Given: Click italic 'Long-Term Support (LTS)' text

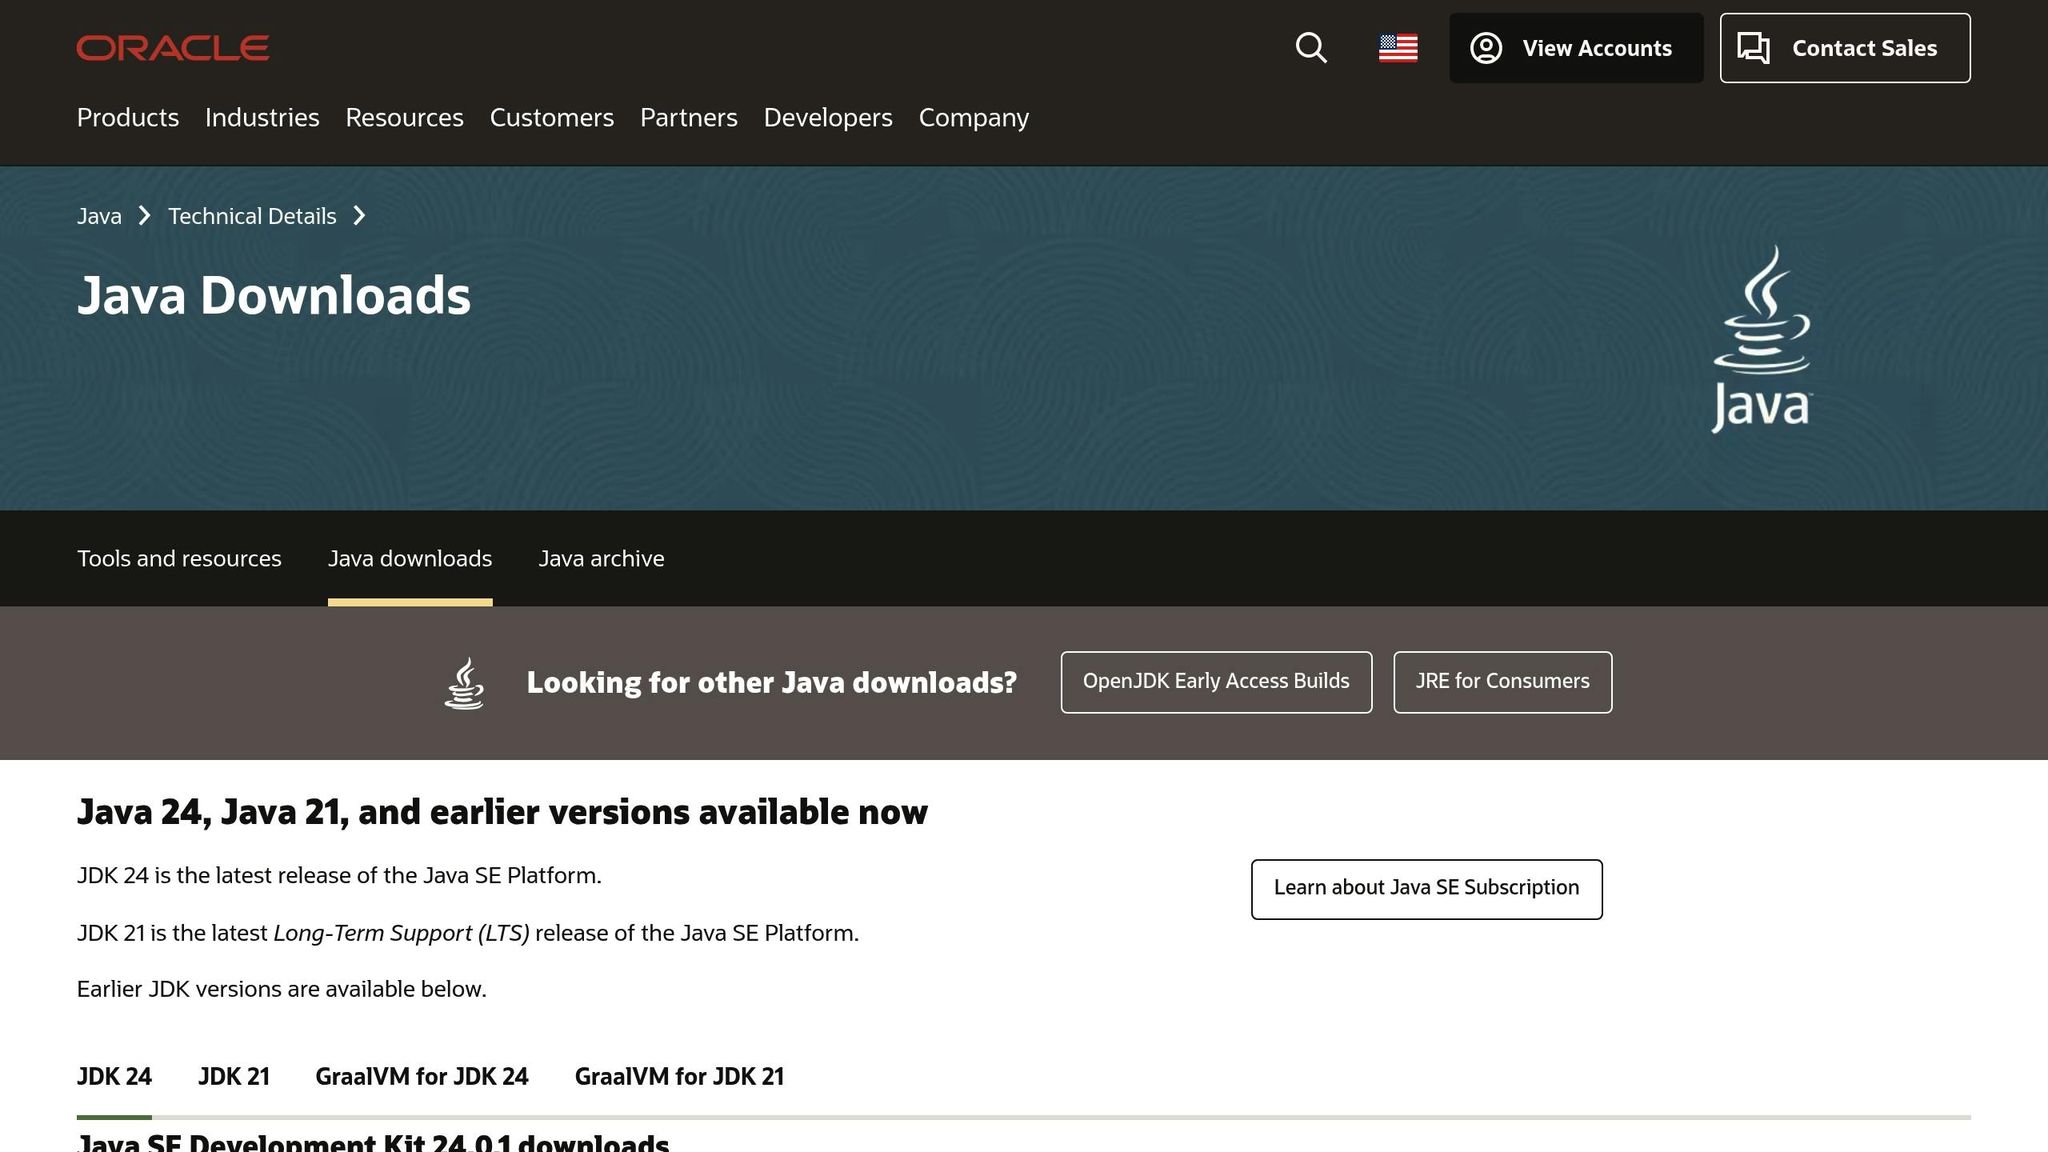Looking at the screenshot, I should [401, 934].
